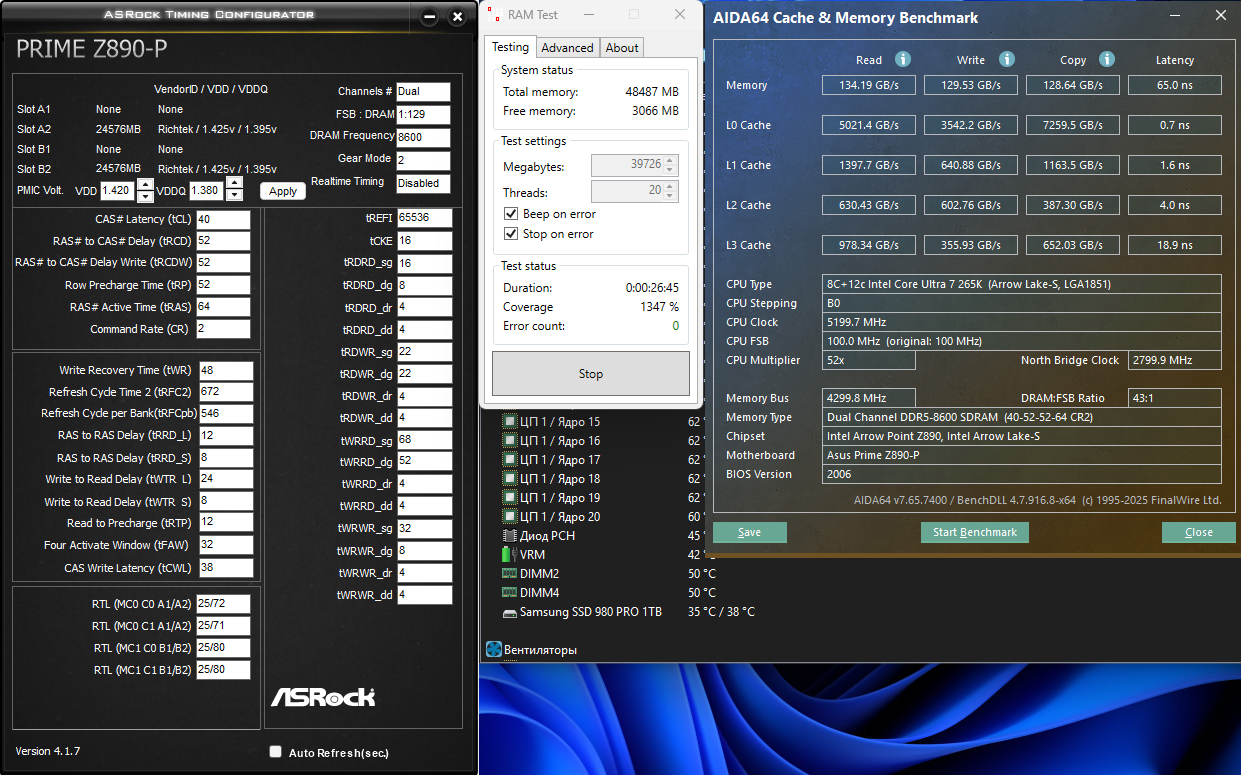The image size is (1241, 775).
Task: Toggle the Beep on error checkbox
Action: click(512, 214)
